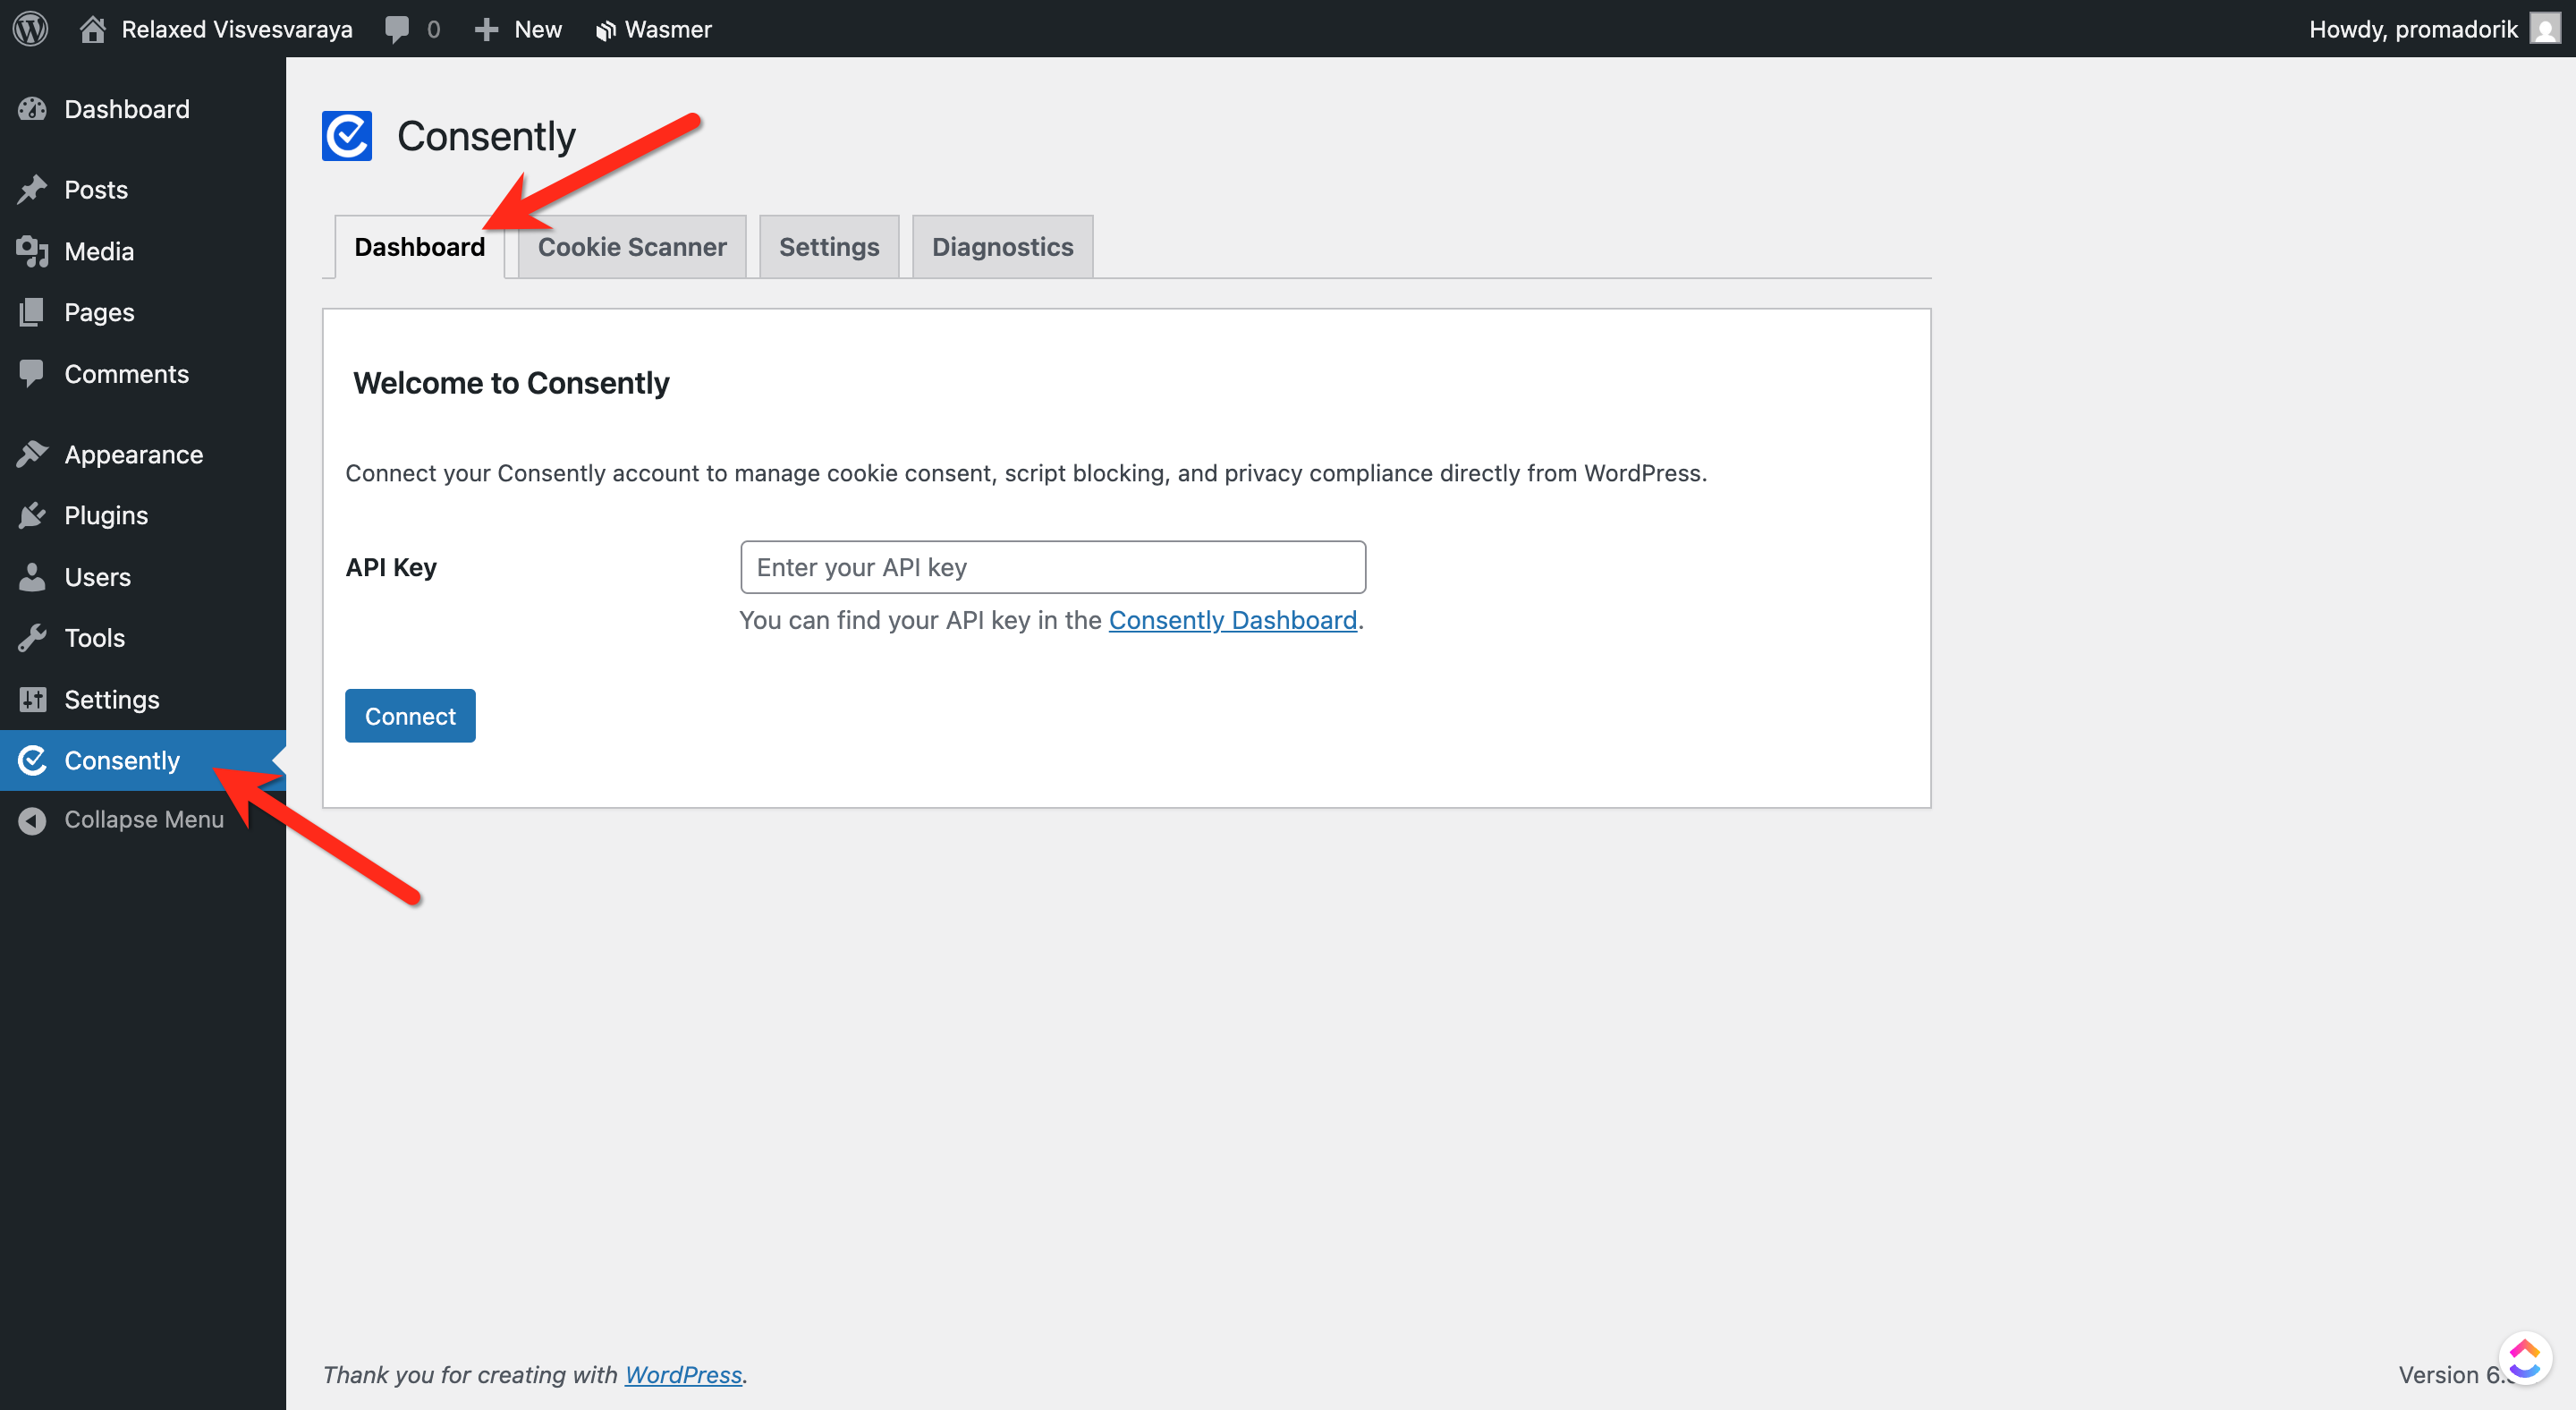Open Plugins from the sidebar

coord(106,515)
